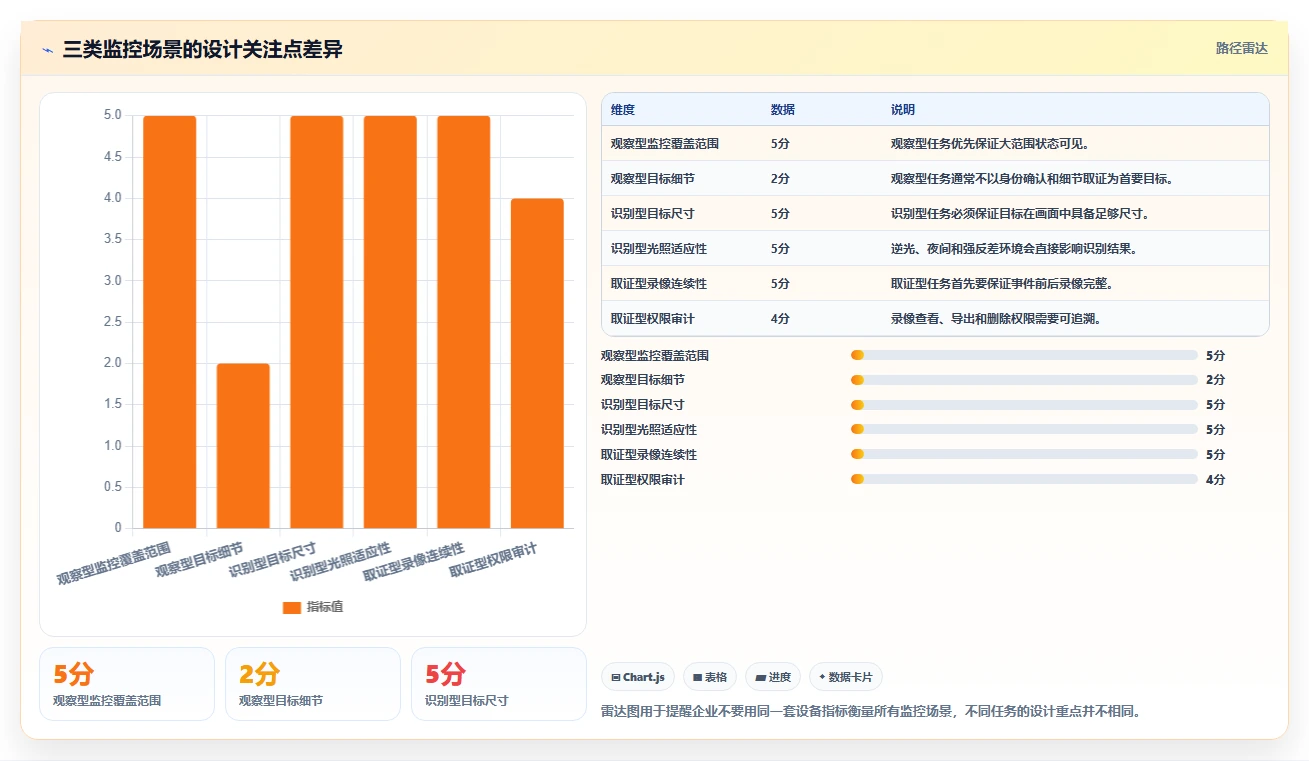
Task: Click the 数据 table column header
Action: pos(783,110)
